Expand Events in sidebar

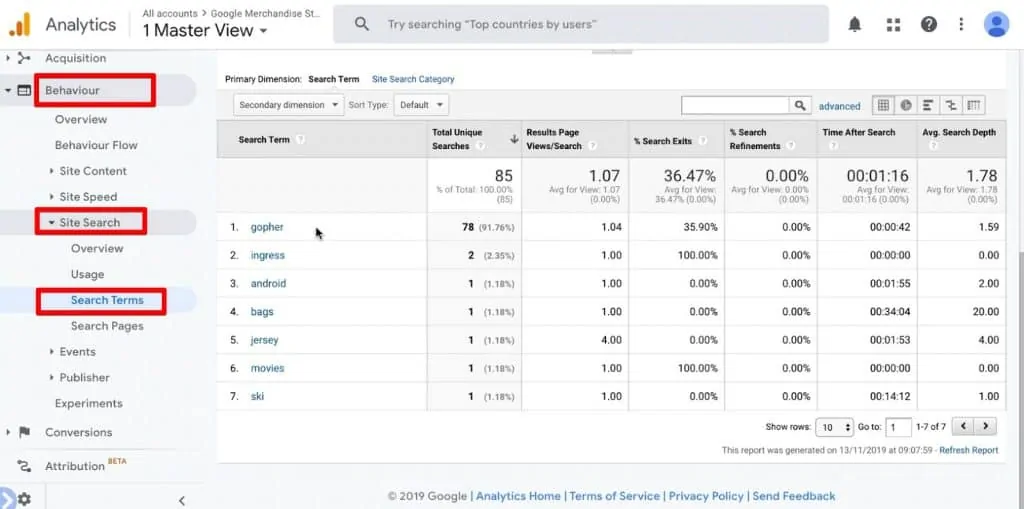coord(52,352)
